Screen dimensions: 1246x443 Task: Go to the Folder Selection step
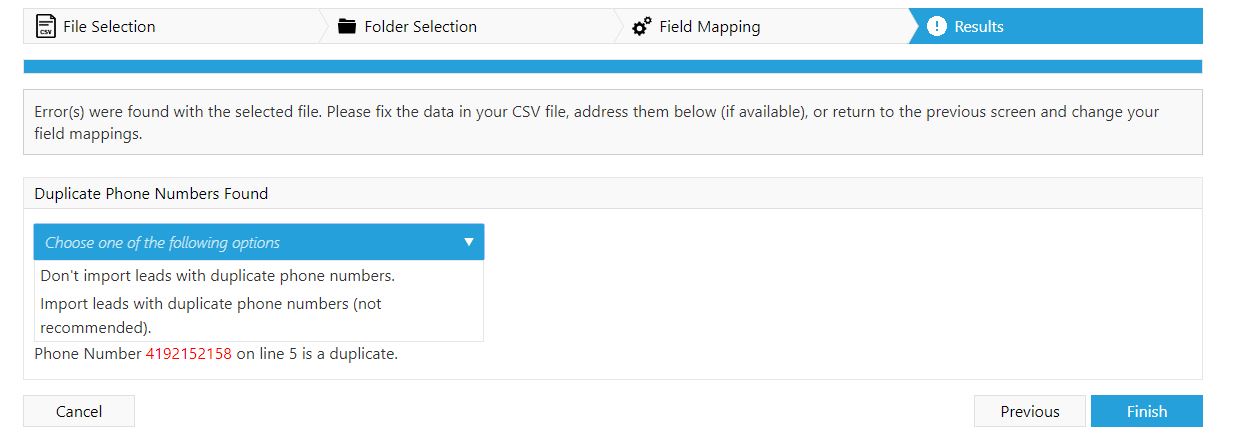420,27
